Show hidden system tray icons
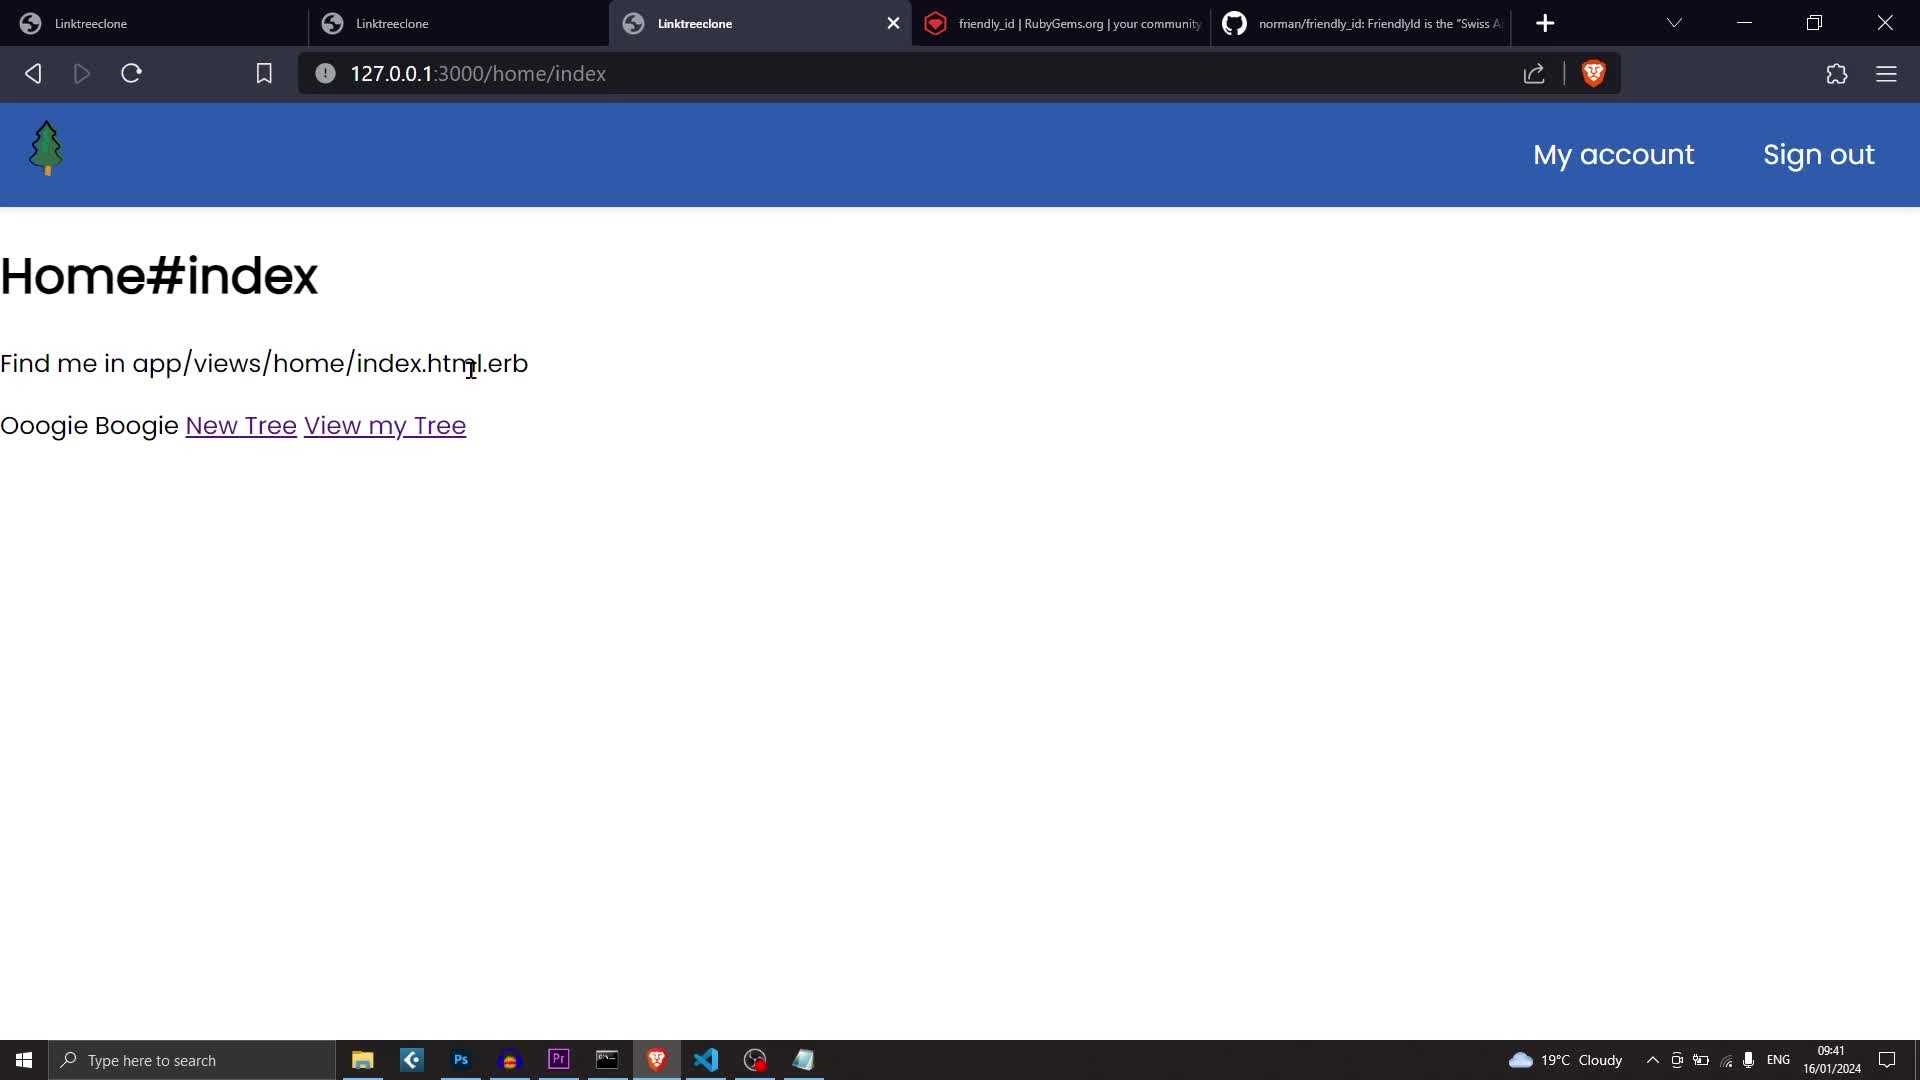Image resolution: width=1920 pixels, height=1080 pixels. coord(1652,1060)
